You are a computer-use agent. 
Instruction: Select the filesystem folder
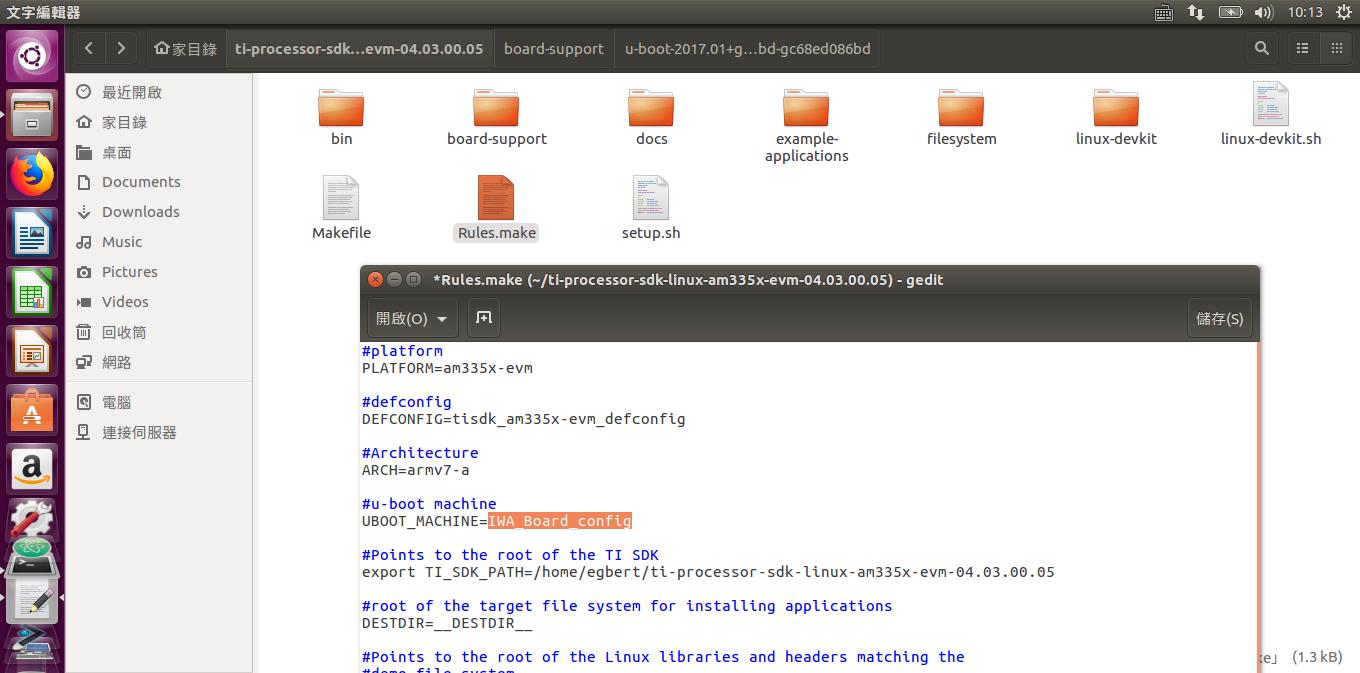(961, 117)
